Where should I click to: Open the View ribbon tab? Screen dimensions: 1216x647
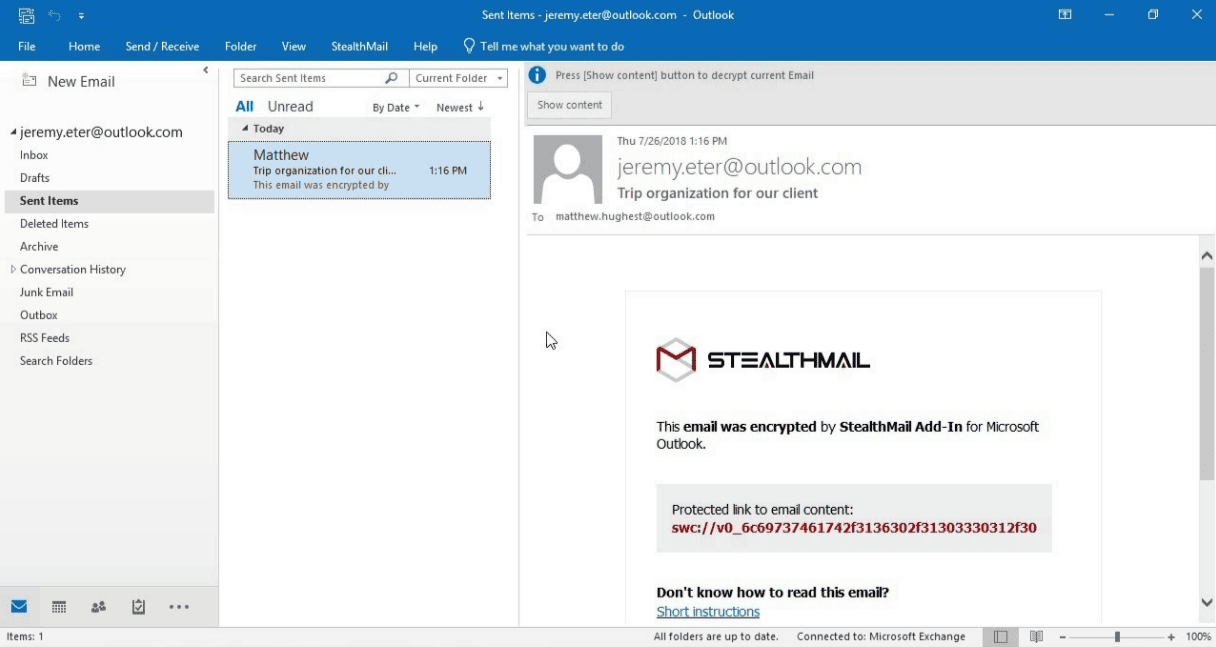294,46
